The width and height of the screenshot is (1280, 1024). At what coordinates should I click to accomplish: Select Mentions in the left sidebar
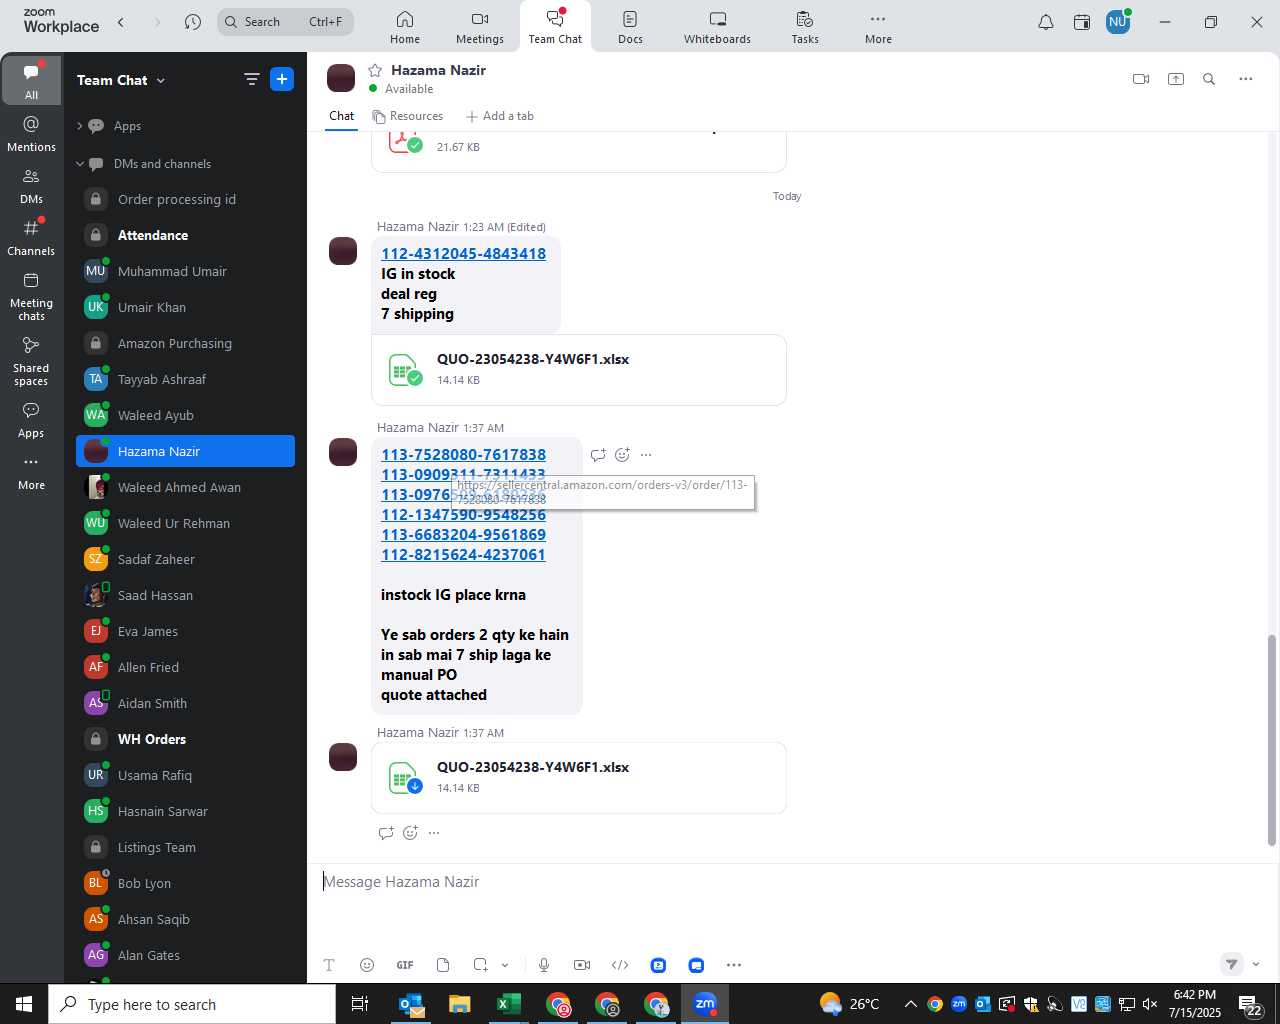click(31, 134)
